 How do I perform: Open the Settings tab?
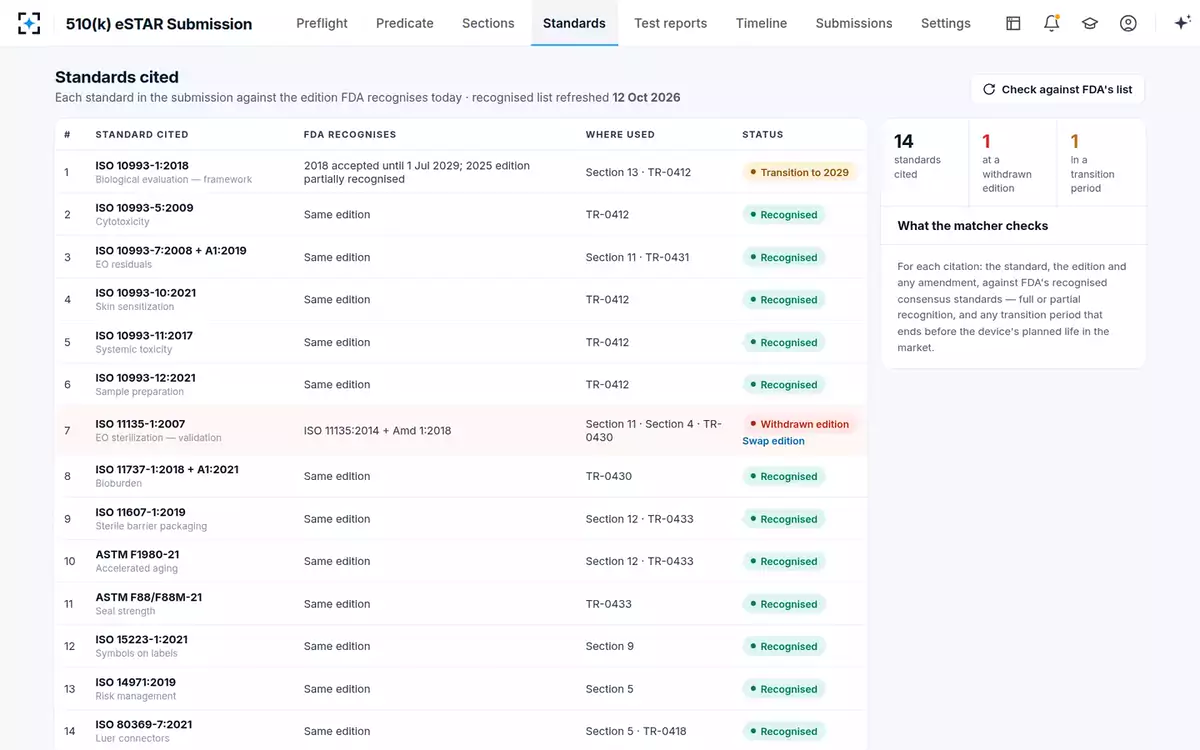point(946,23)
